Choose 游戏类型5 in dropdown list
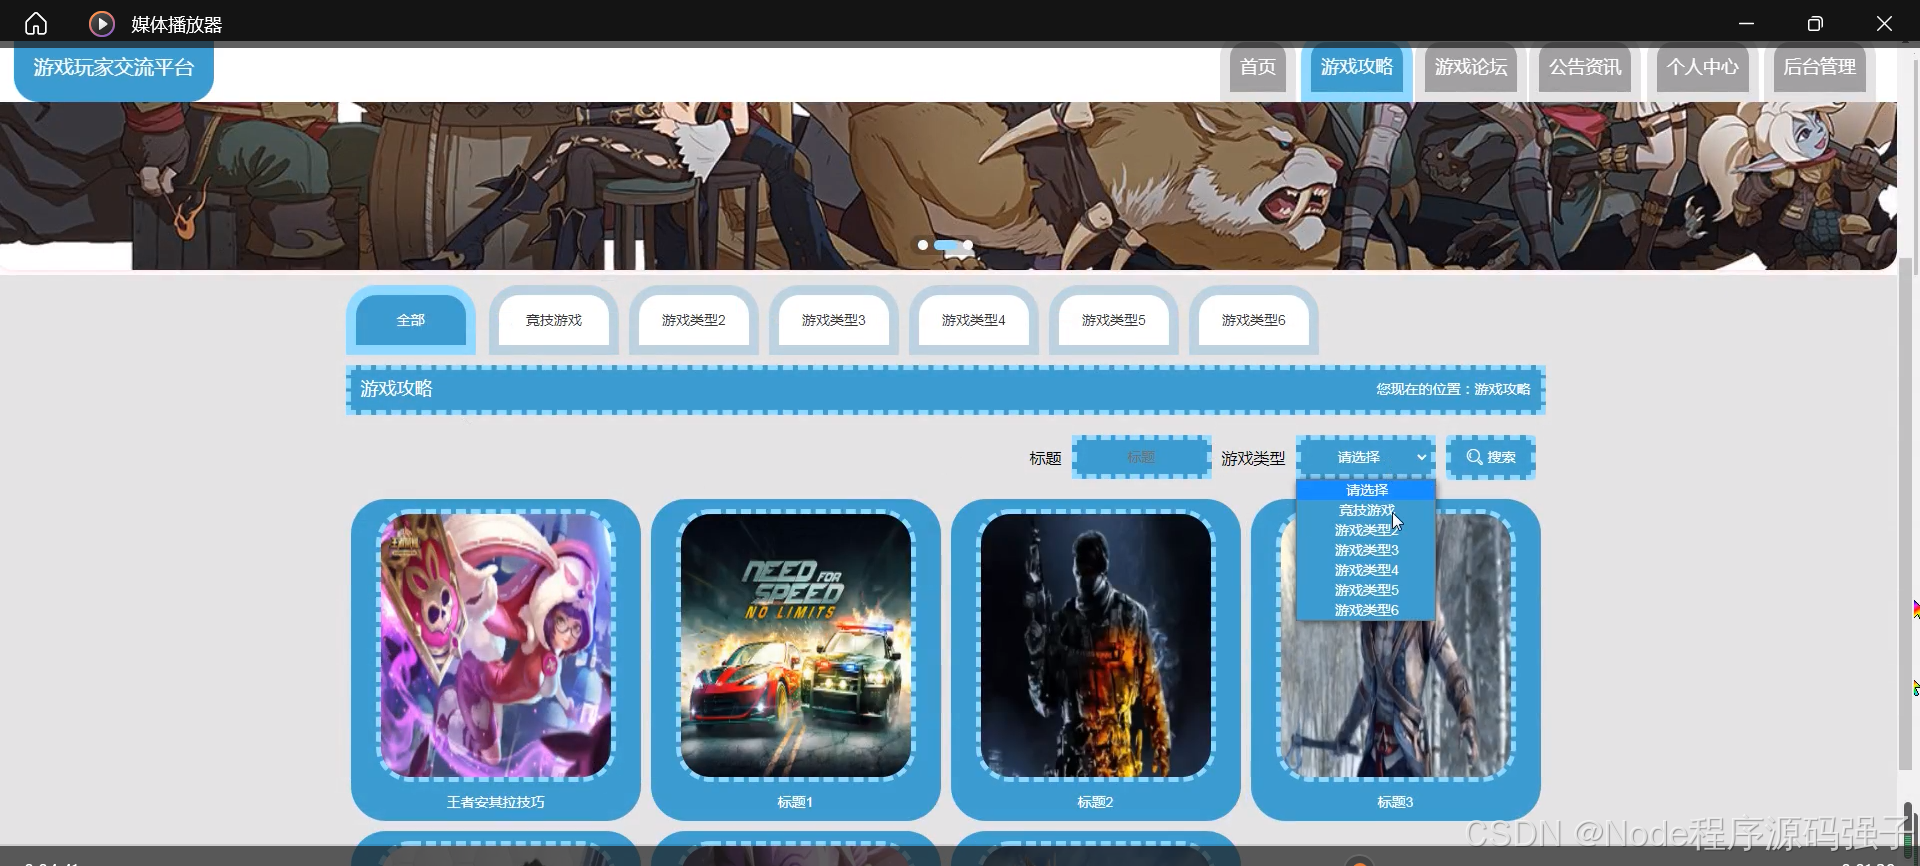1920x866 pixels. click(1366, 590)
